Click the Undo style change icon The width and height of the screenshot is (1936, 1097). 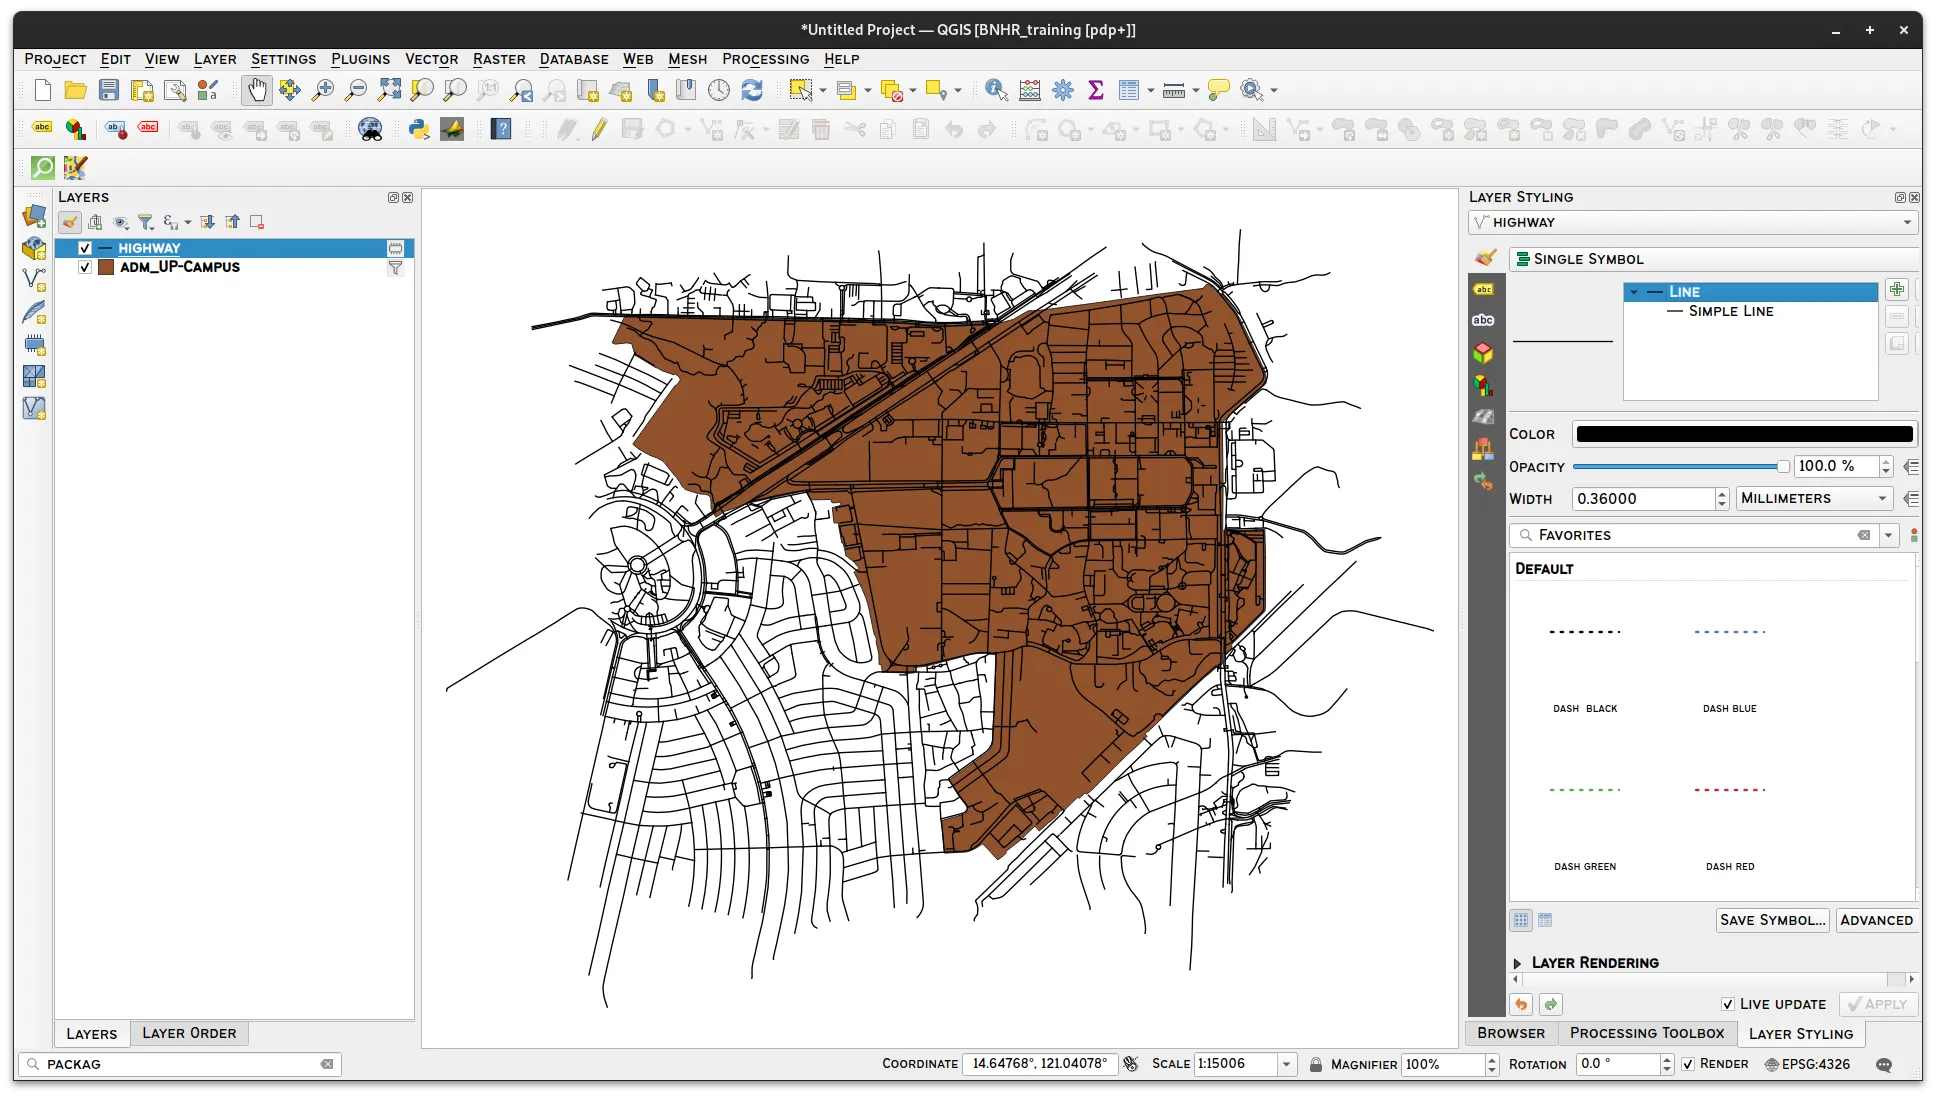pos(1521,1004)
